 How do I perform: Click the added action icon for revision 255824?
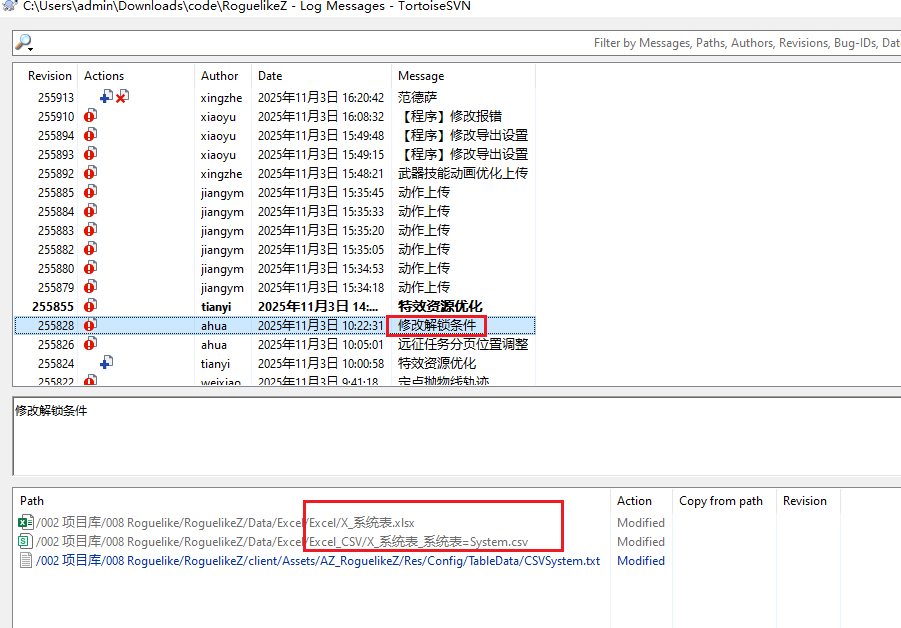click(x=106, y=363)
